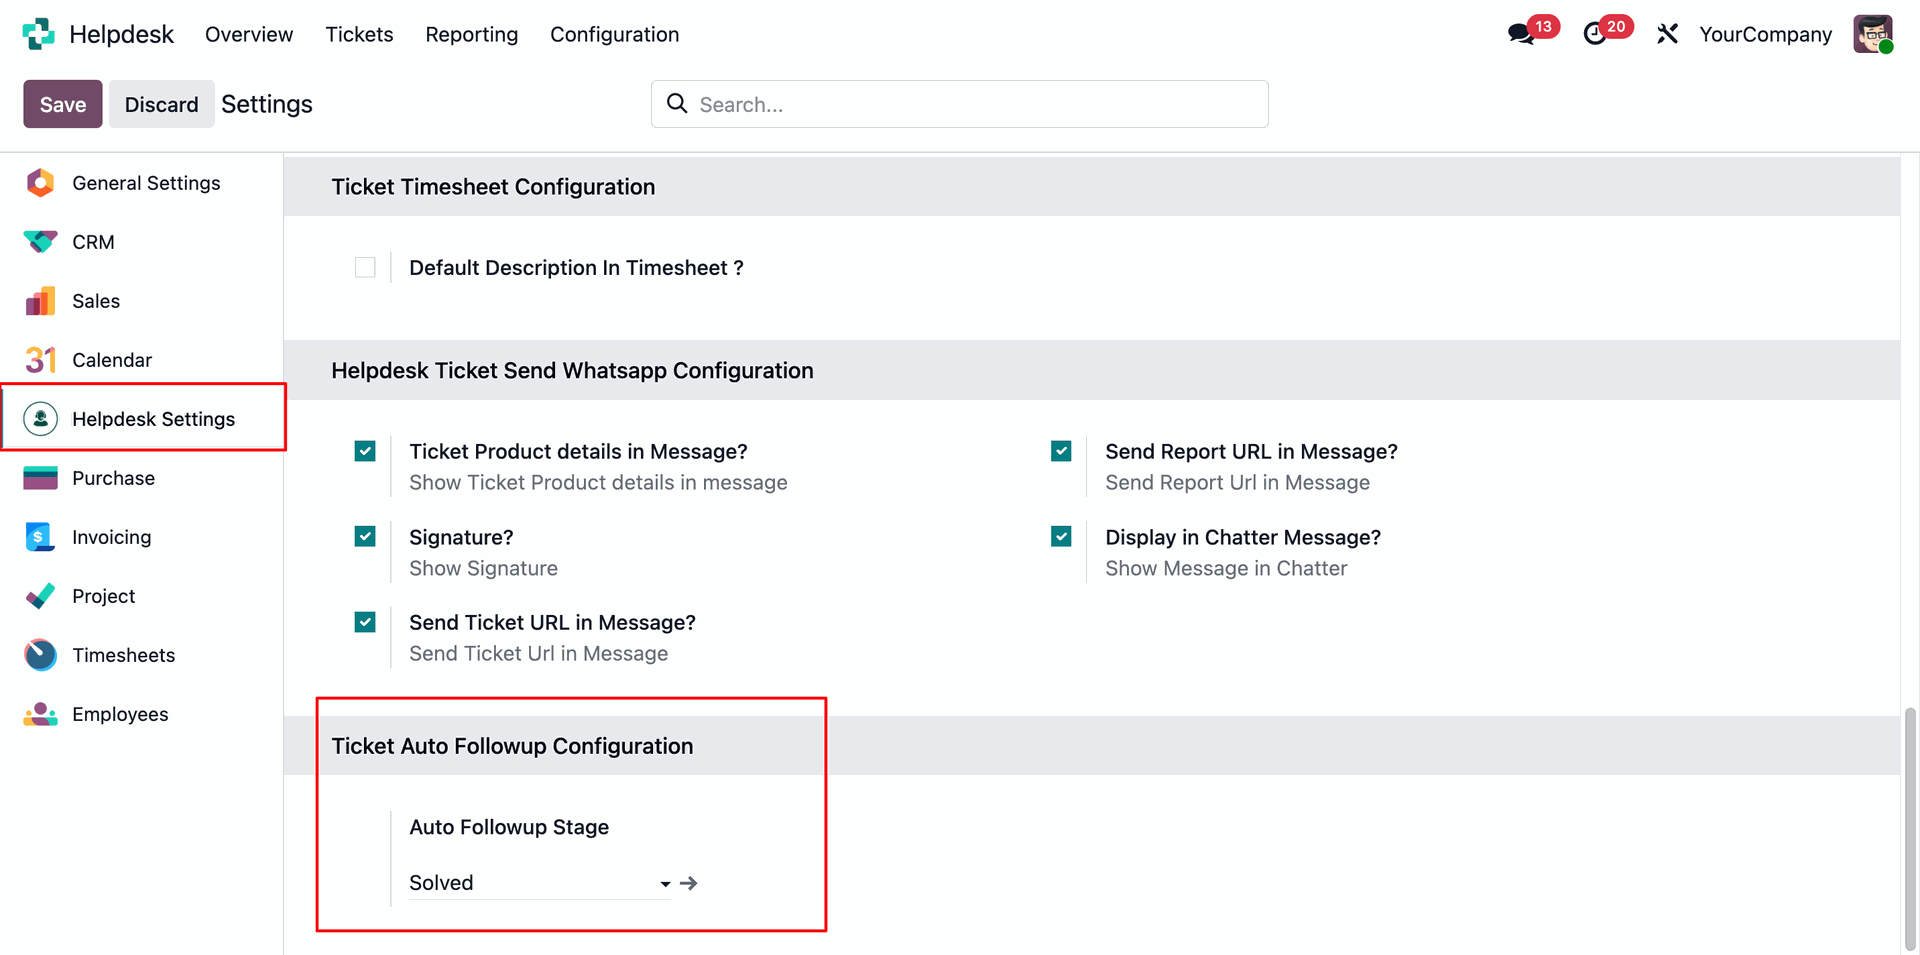This screenshot has height=955, width=1920.
Task: Open the Auto Followup Stage external link arrow
Action: pyautogui.click(x=689, y=883)
